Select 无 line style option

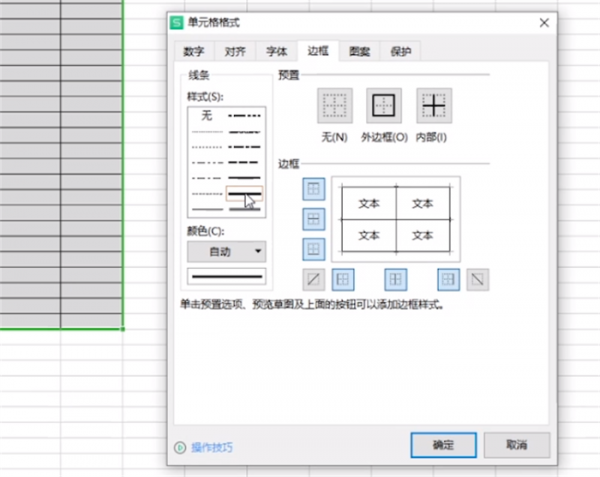coord(206,116)
